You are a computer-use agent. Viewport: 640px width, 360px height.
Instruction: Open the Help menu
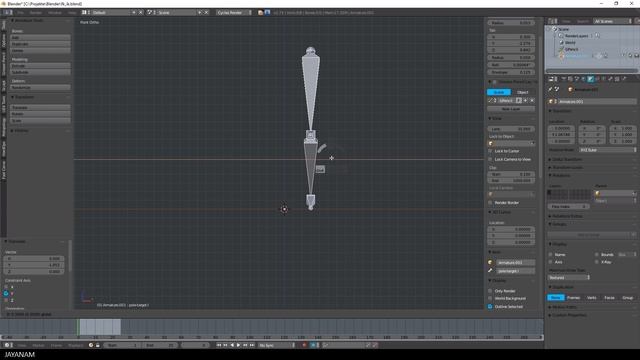pos(72,13)
